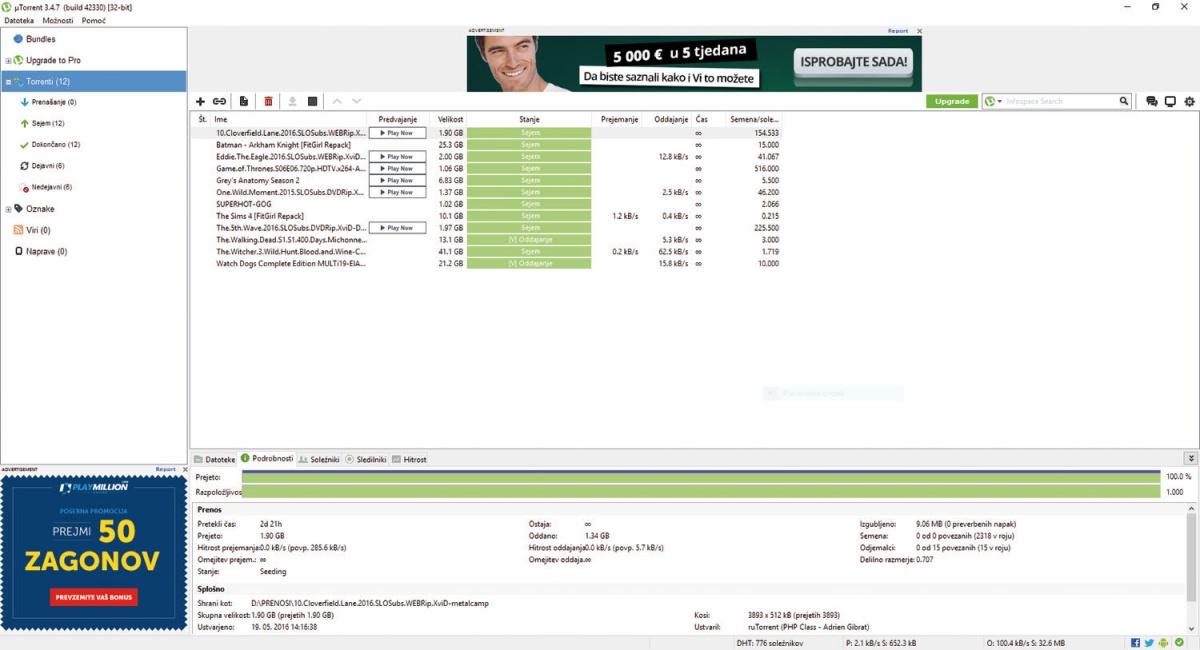Switch to the Hitrost tab

click(x=410, y=459)
